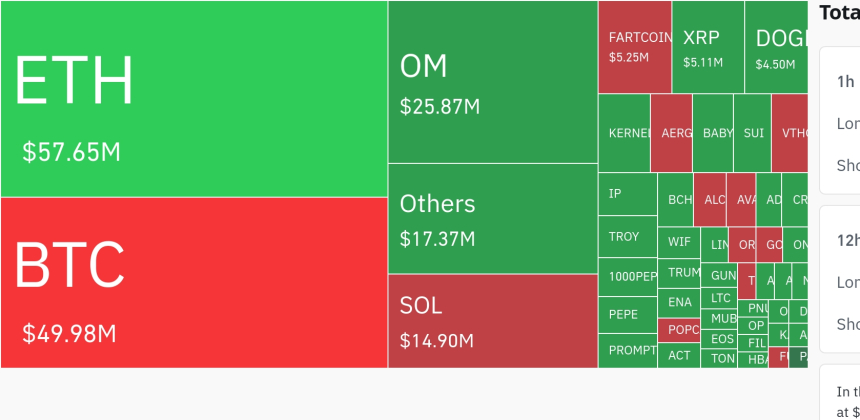The width and height of the screenshot is (860, 420).
Task: Click the FARTCOIN heatmap tile
Action: 635,46
